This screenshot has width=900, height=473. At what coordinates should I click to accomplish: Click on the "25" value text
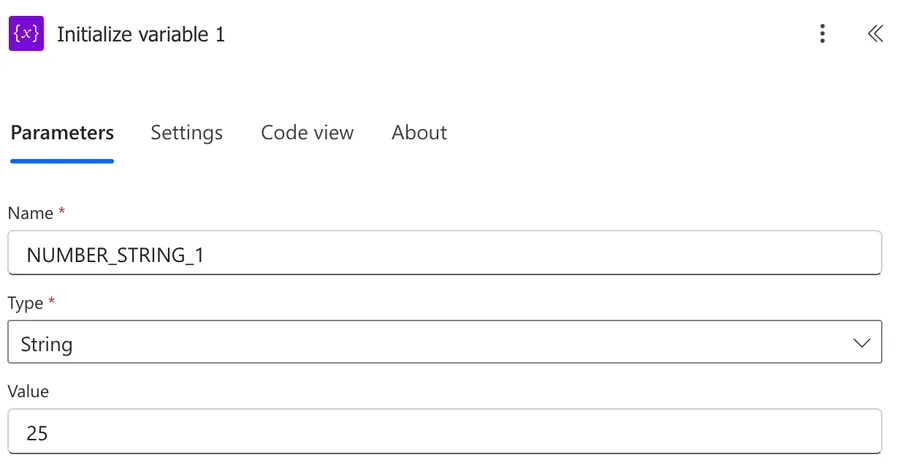(x=37, y=433)
